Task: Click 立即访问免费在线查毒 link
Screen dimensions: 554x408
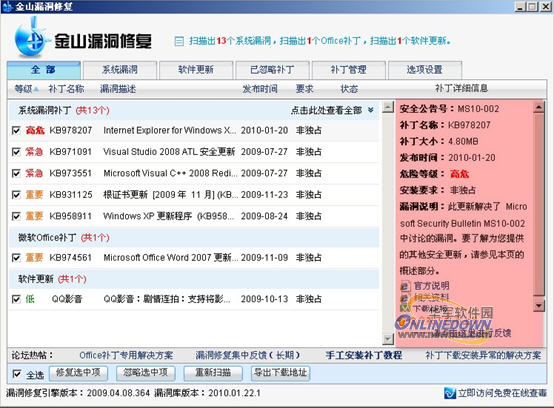Action: pyautogui.click(x=502, y=393)
